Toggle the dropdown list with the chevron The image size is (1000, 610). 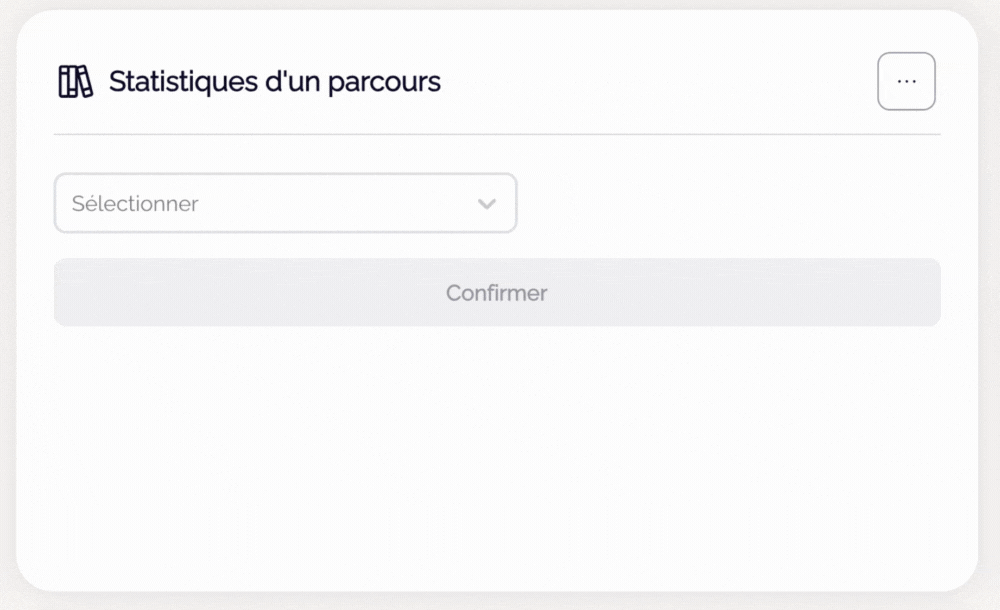point(487,204)
